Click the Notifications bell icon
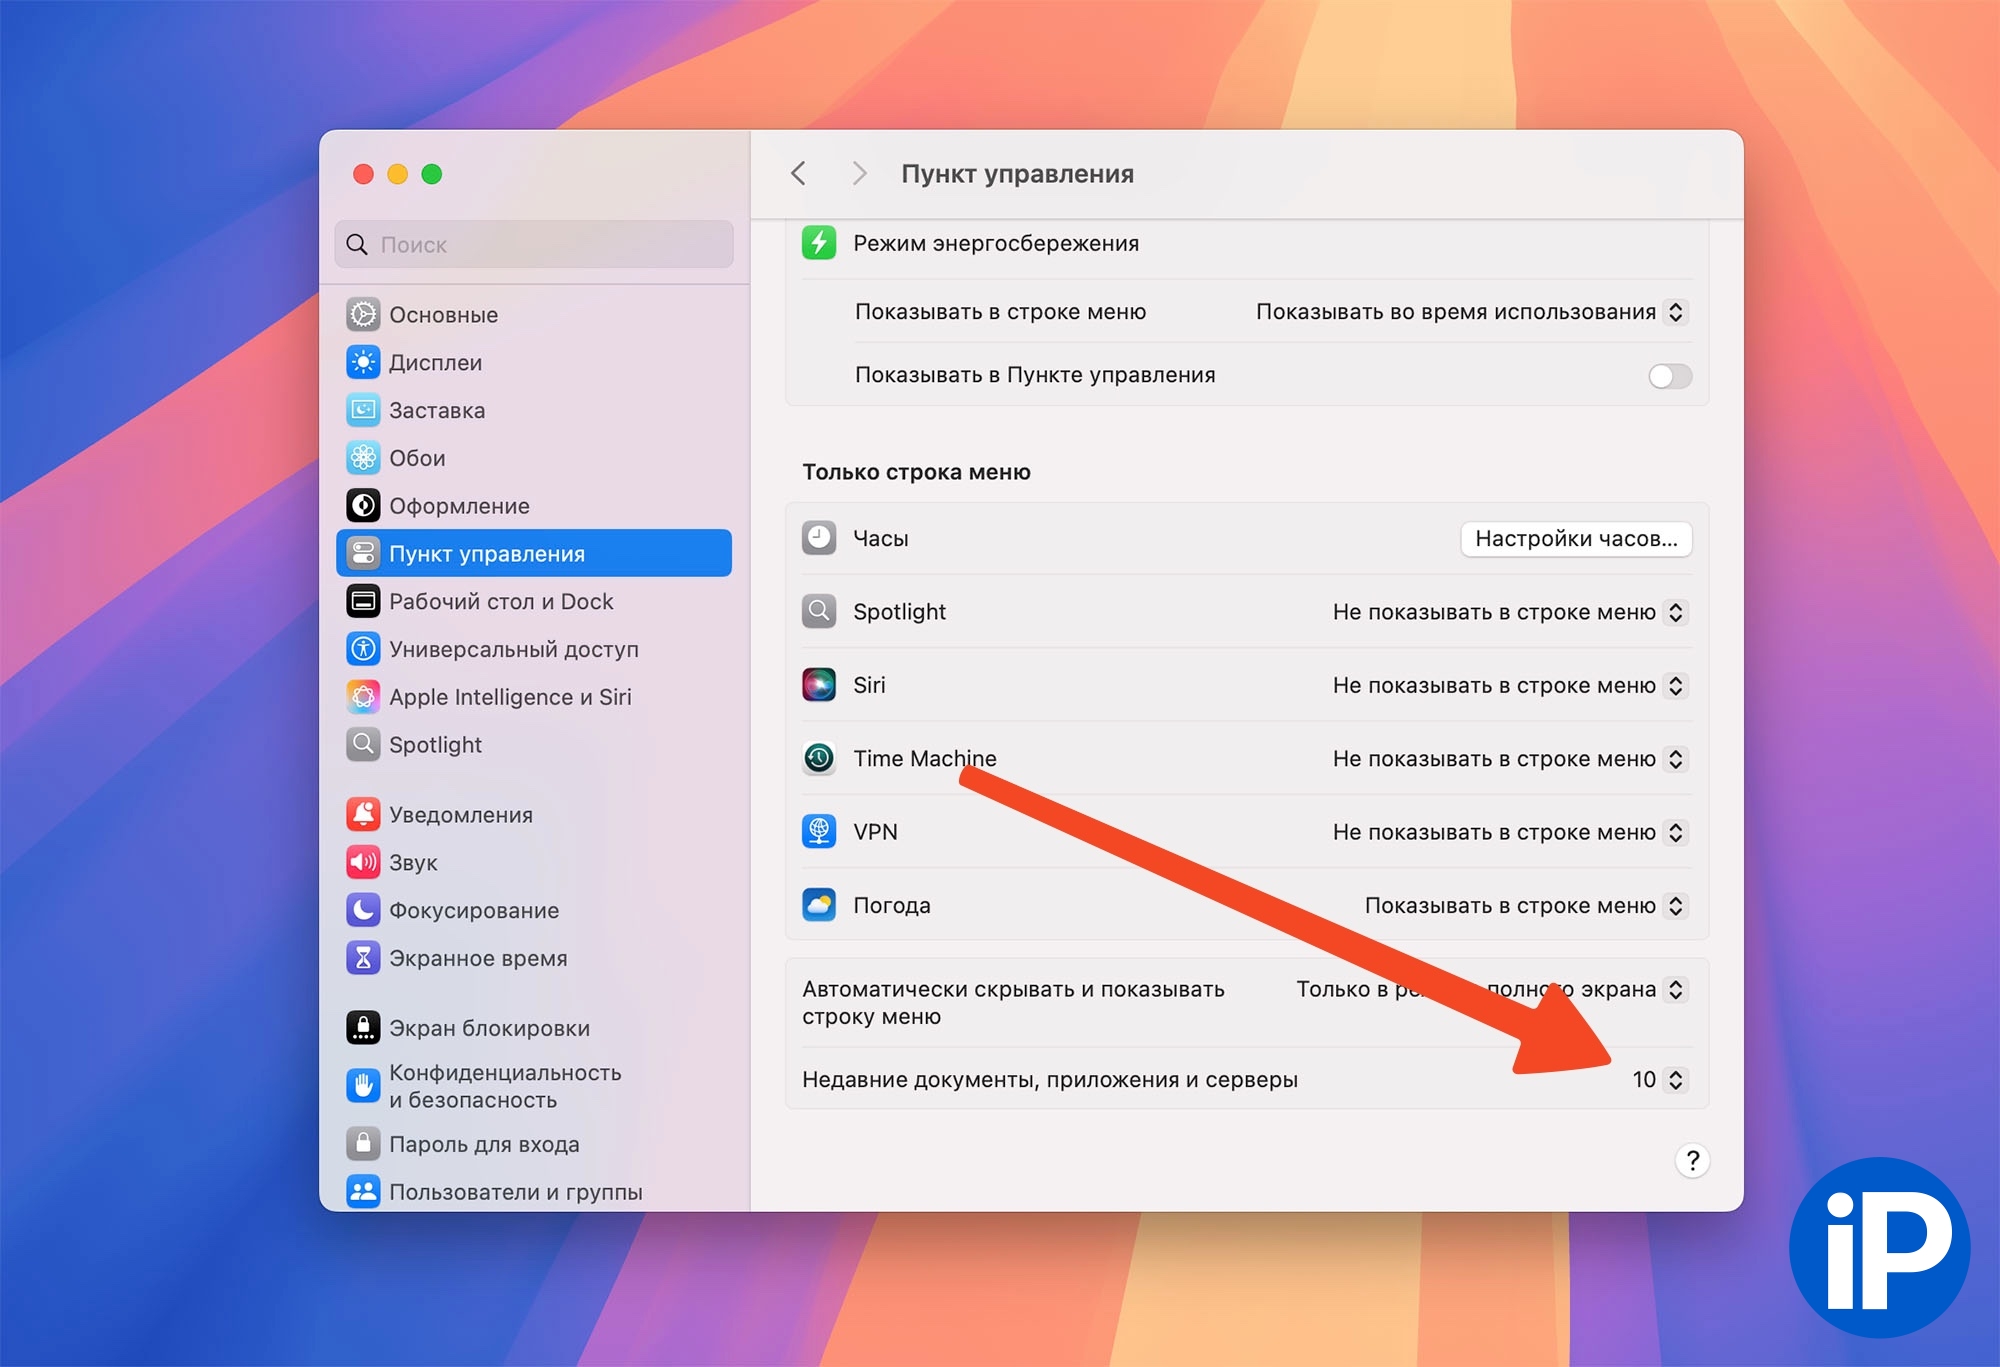Image resolution: width=2000 pixels, height=1367 pixels. 363,814
